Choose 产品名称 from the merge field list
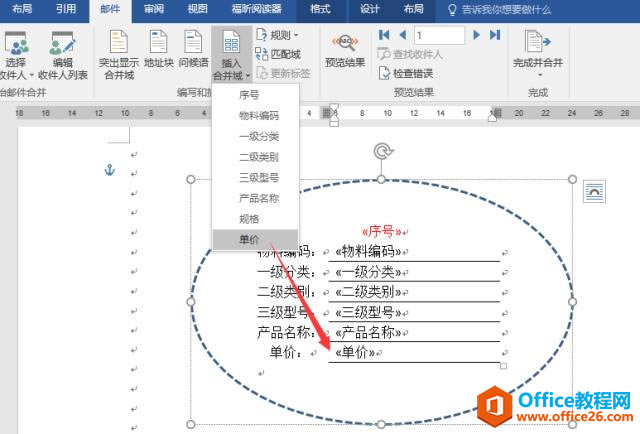This screenshot has width=640, height=434. pos(256,198)
